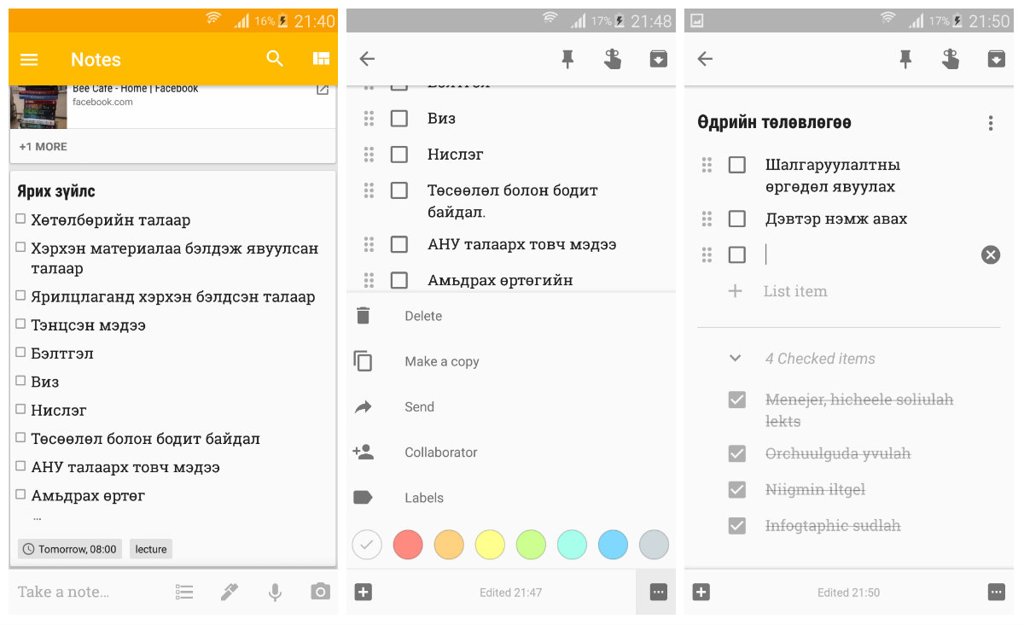This screenshot has width=1024, height=625.
Task: Add a photo note with the camera icon
Action: click(320, 592)
